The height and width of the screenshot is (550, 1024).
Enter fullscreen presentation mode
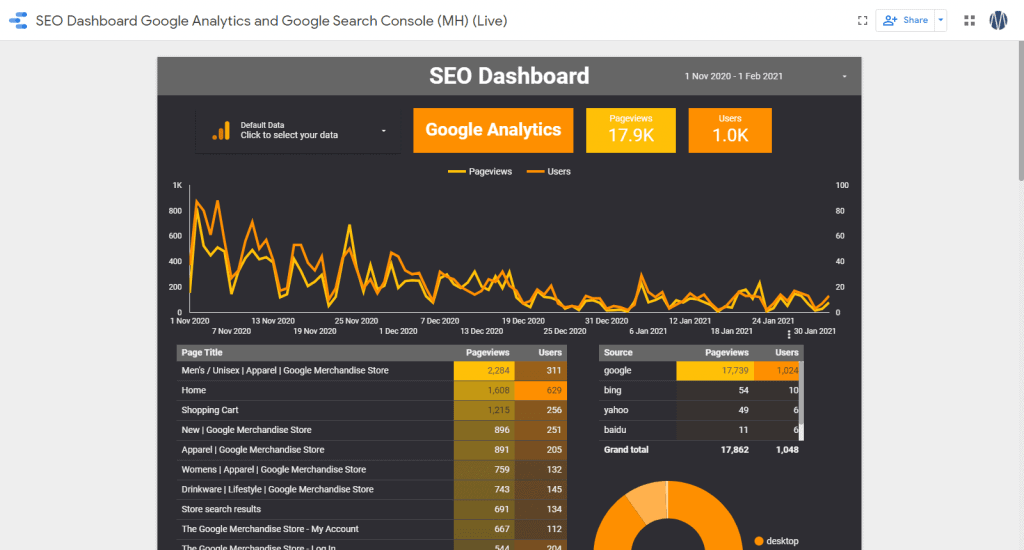[862, 21]
